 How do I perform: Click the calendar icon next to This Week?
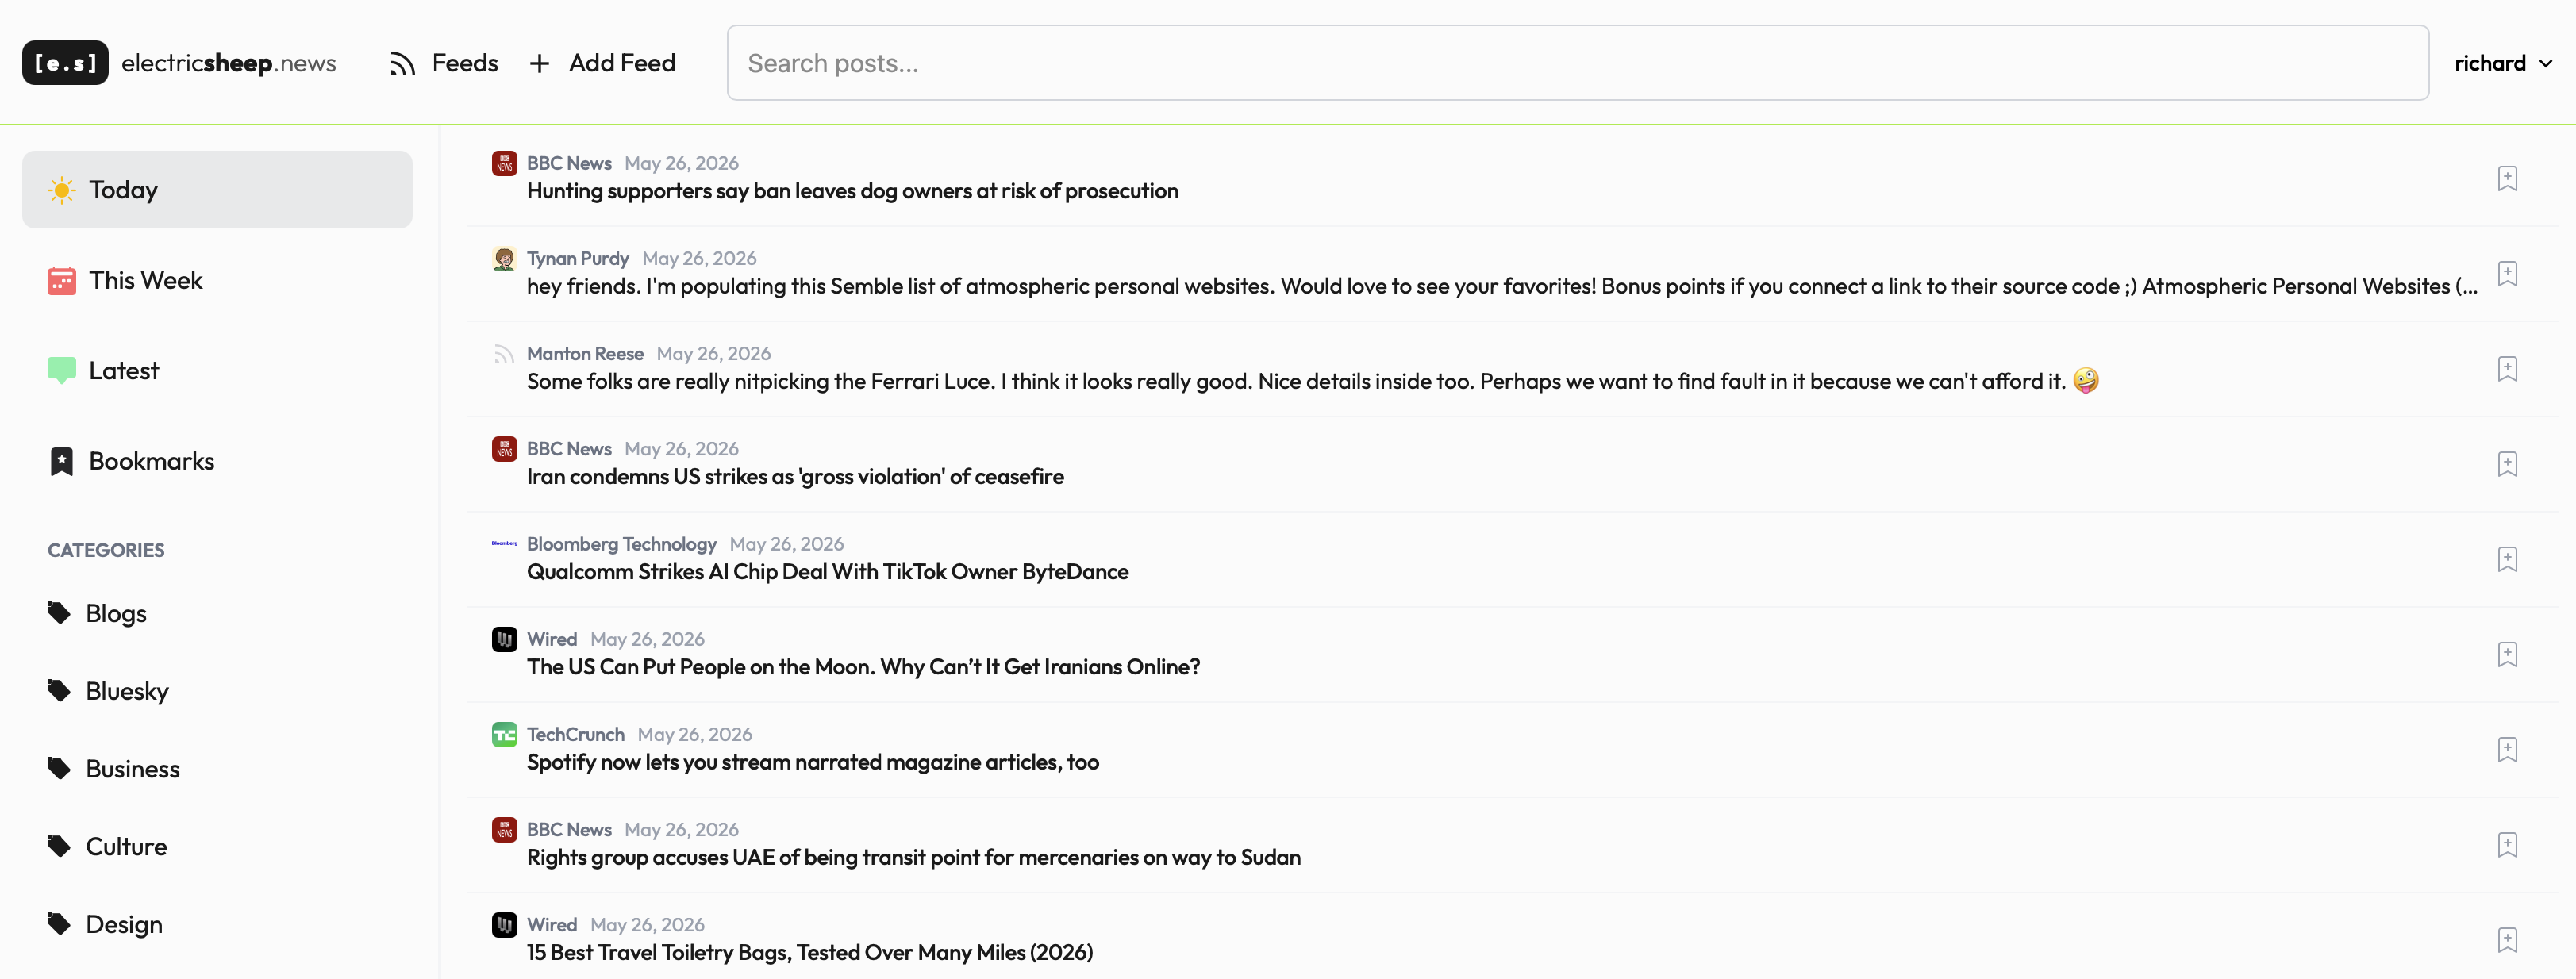coord(62,281)
